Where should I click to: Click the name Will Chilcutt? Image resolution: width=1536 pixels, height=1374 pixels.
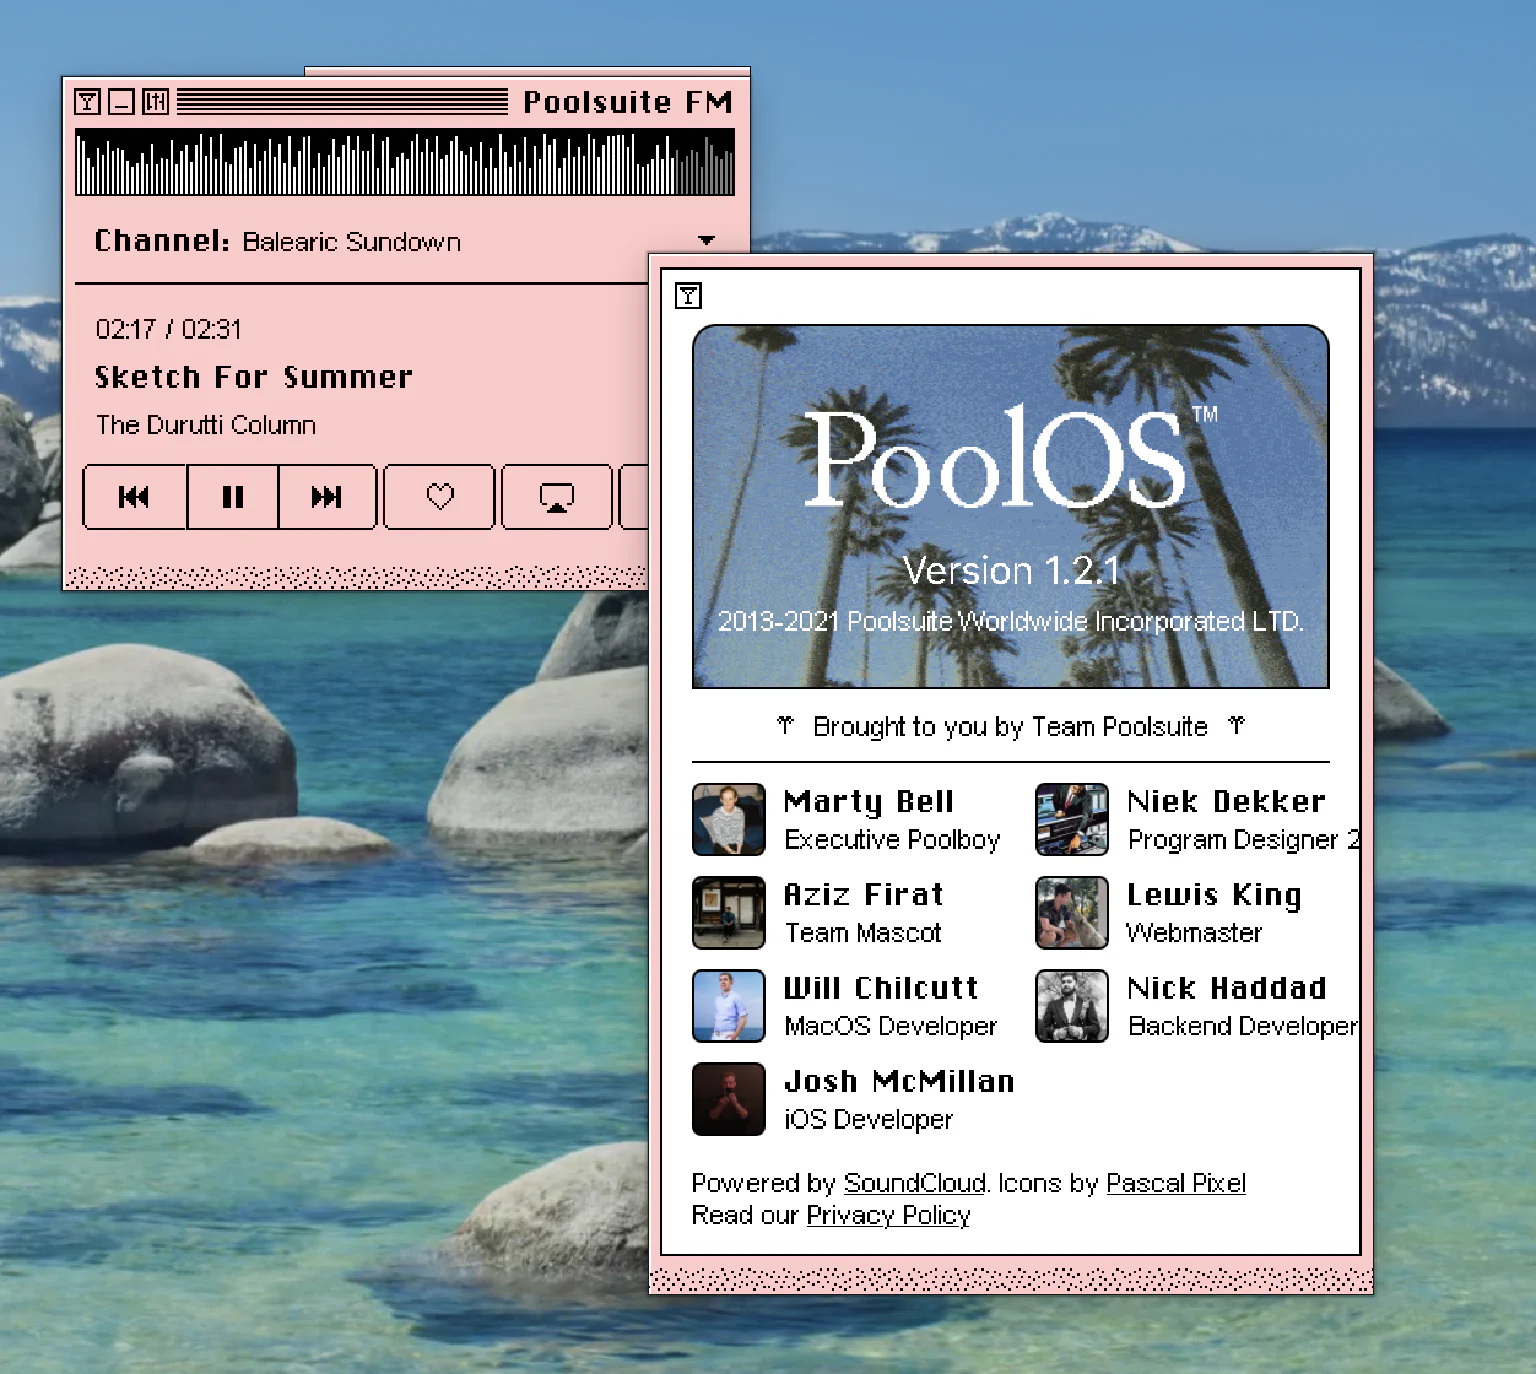click(x=881, y=988)
